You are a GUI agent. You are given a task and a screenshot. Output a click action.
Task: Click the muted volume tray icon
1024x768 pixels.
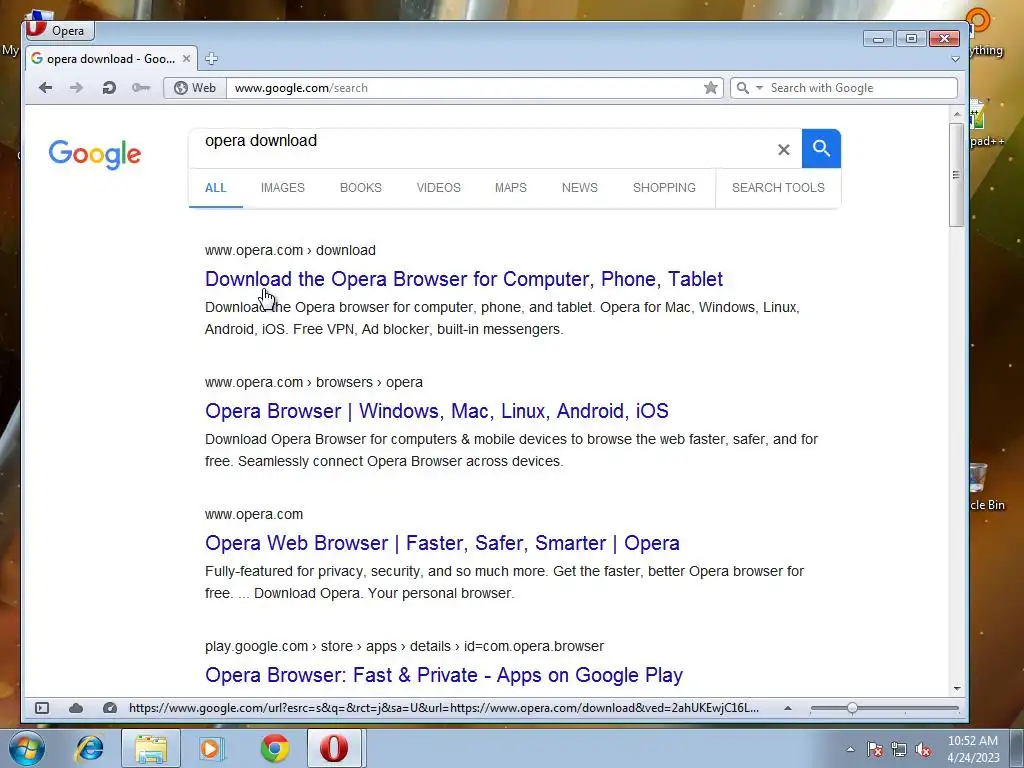[923, 749]
